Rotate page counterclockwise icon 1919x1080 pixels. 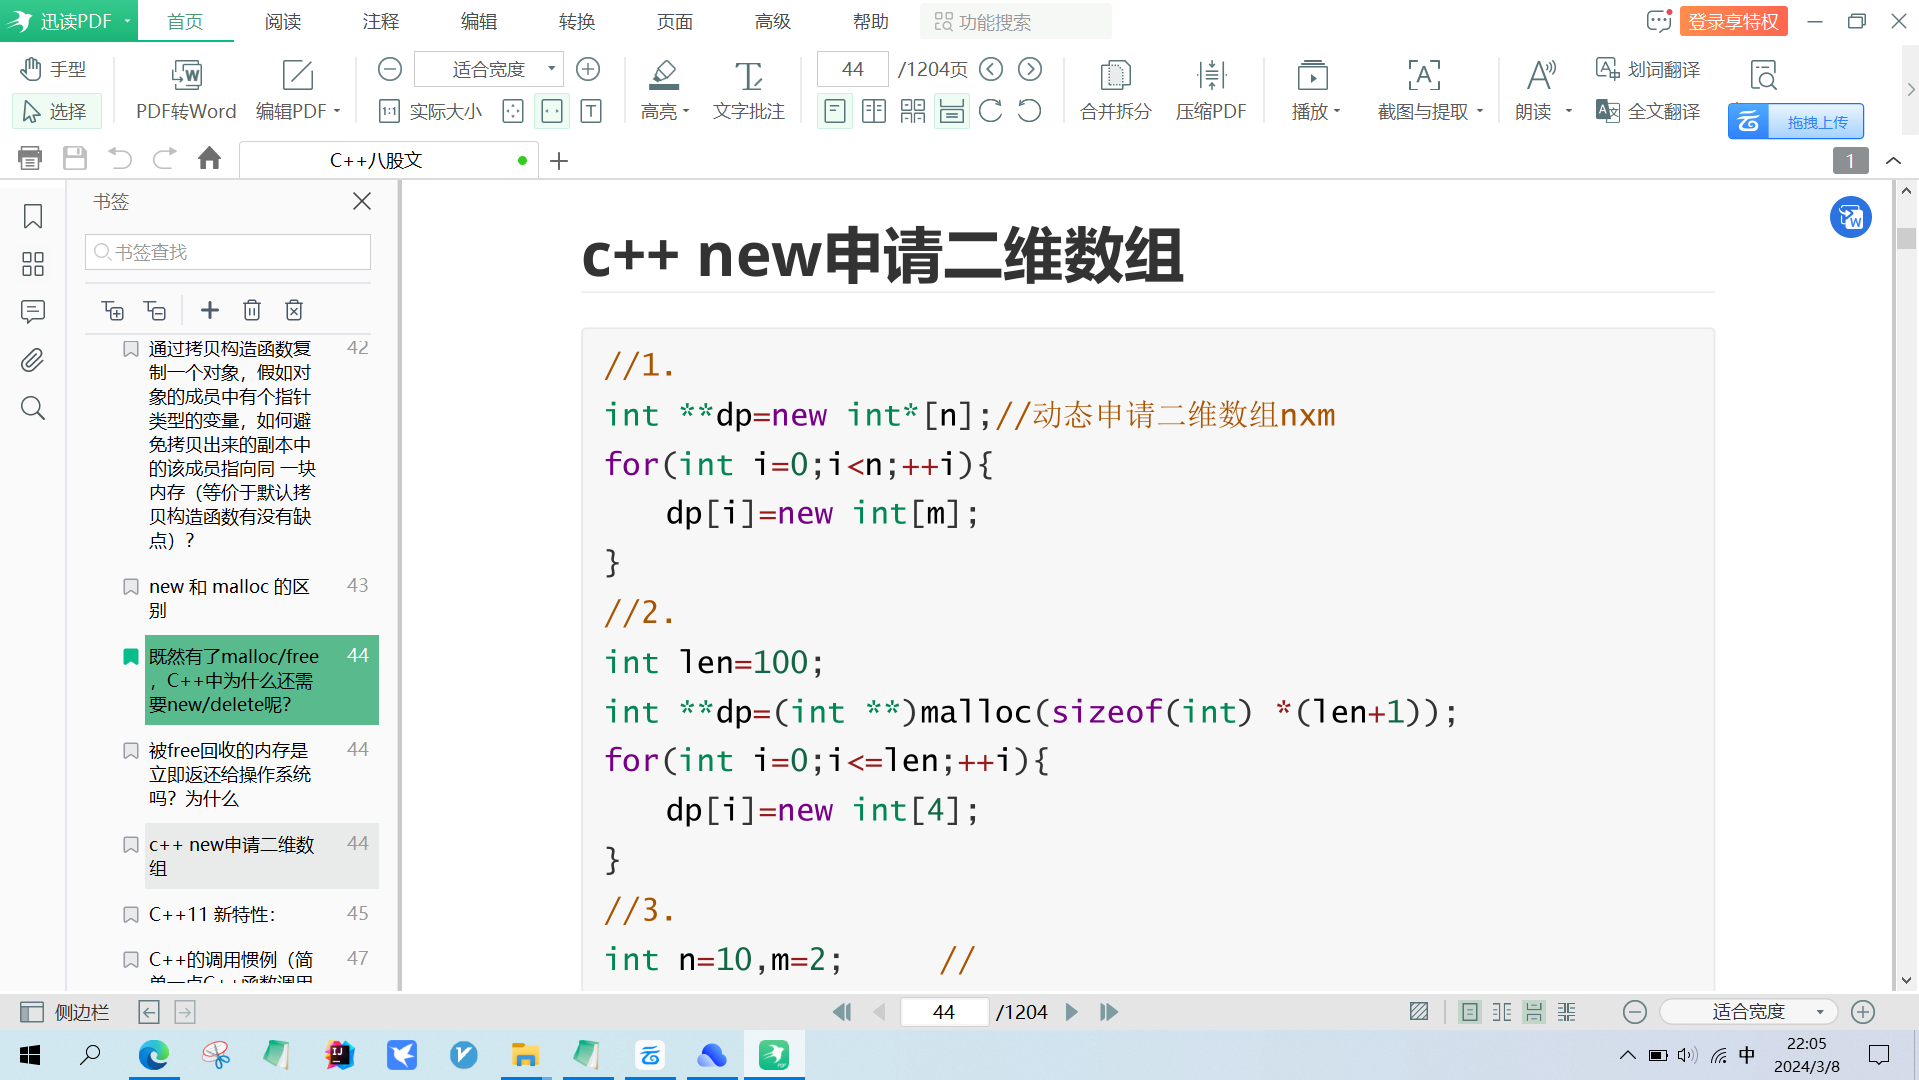pos(1030,111)
